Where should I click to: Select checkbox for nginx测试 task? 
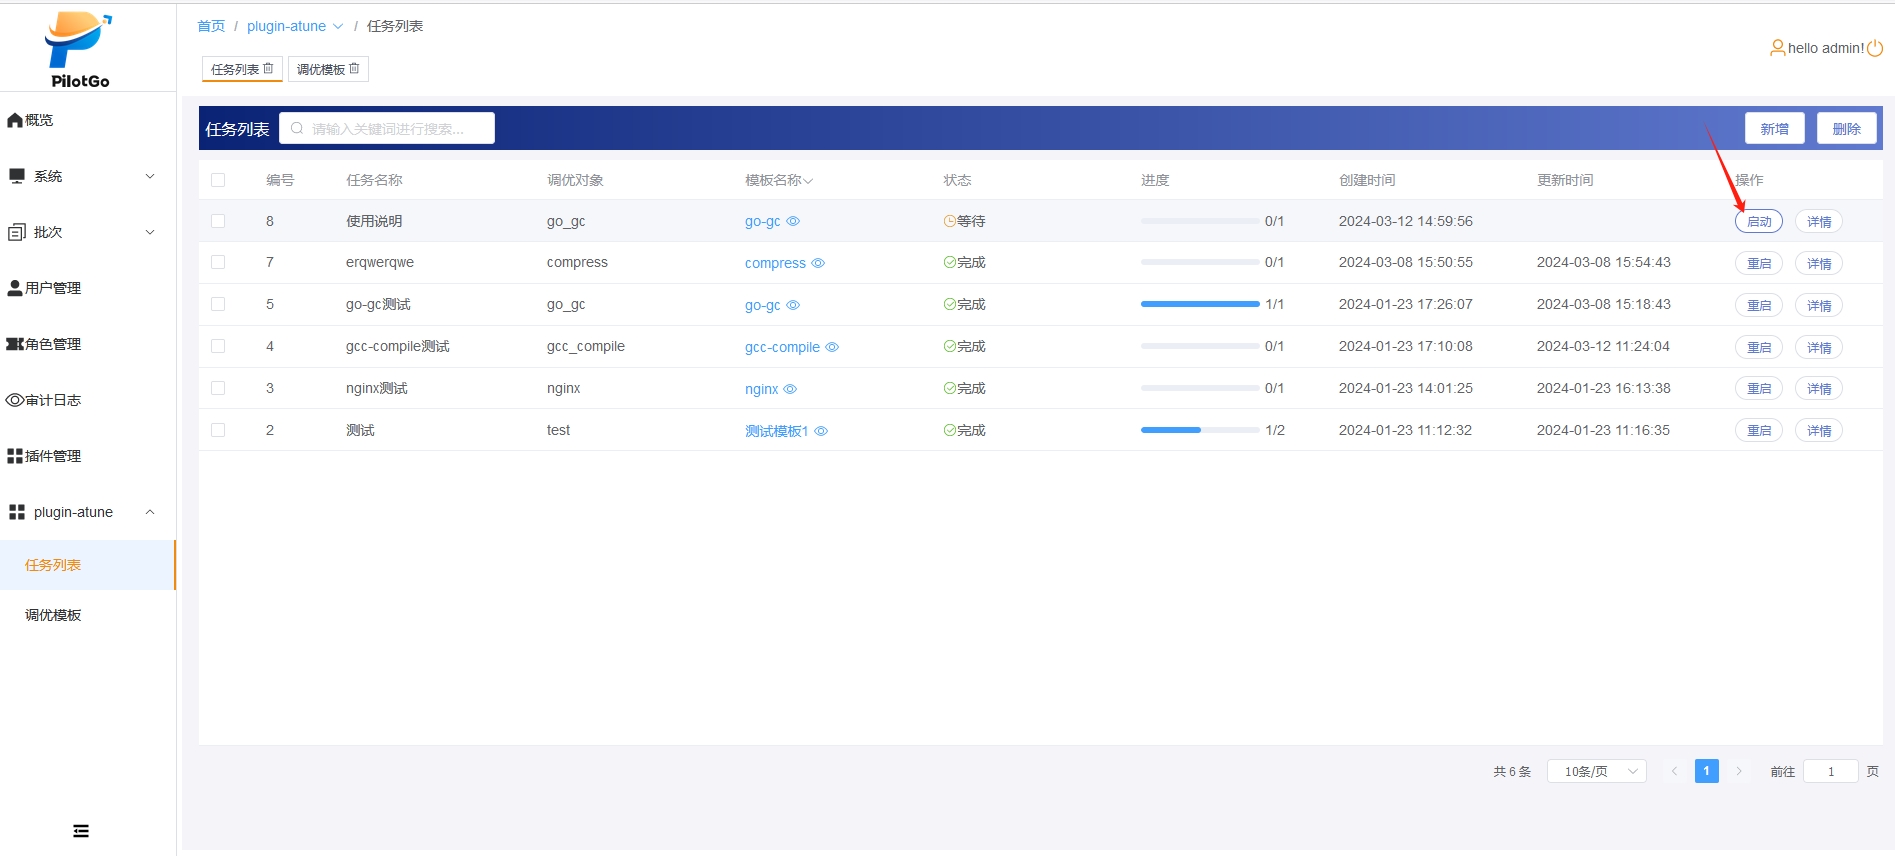218,388
